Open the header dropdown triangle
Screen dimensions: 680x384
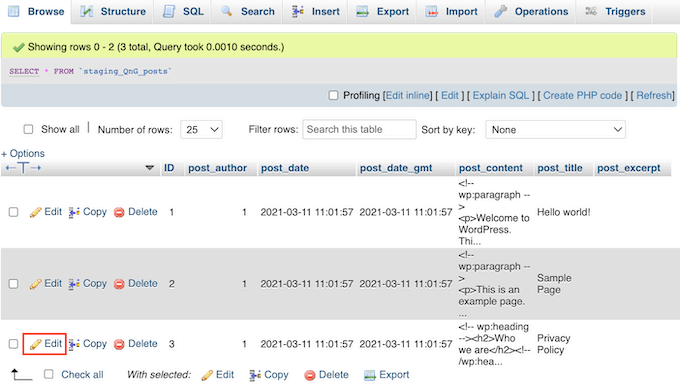pos(150,167)
